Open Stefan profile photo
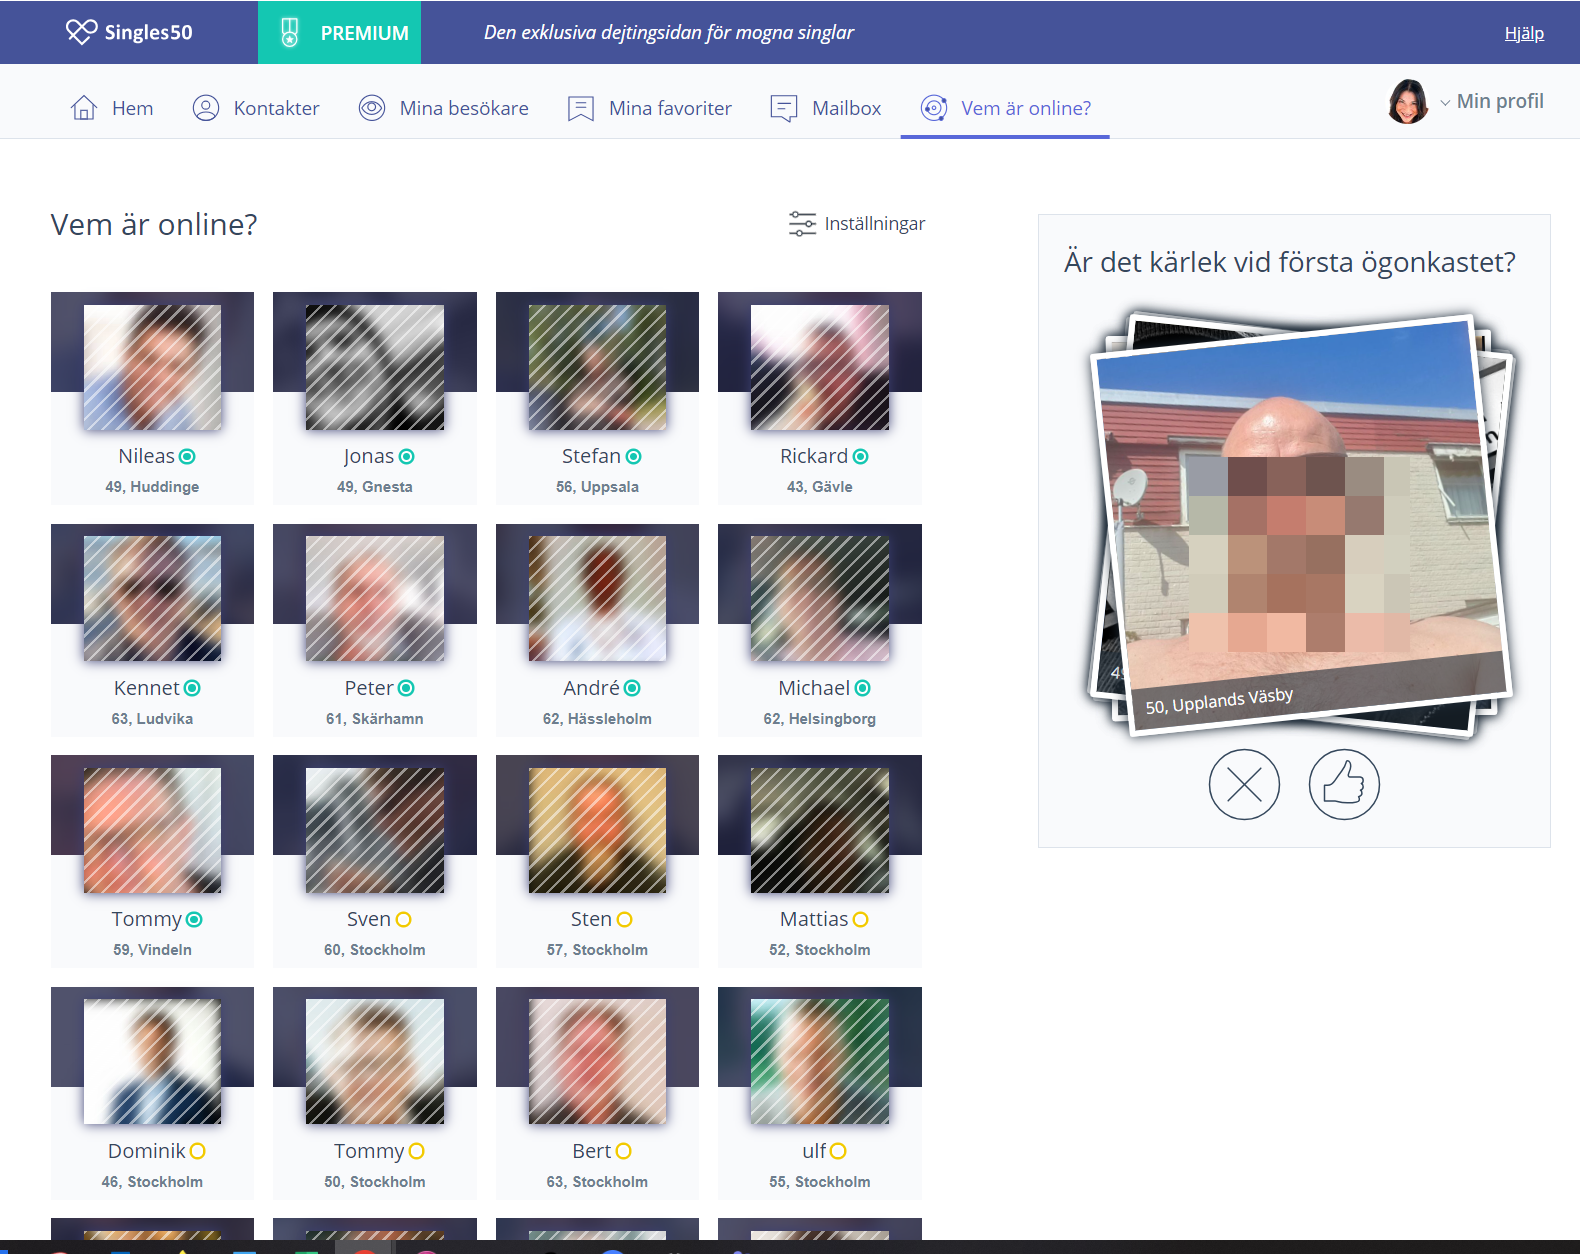This screenshot has height=1254, width=1580. pos(597,367)
